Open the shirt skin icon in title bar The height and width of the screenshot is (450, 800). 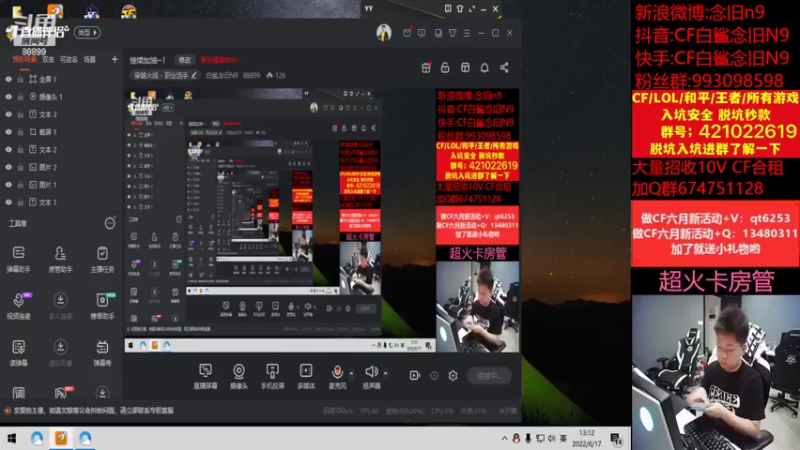[x=453, y=33]
